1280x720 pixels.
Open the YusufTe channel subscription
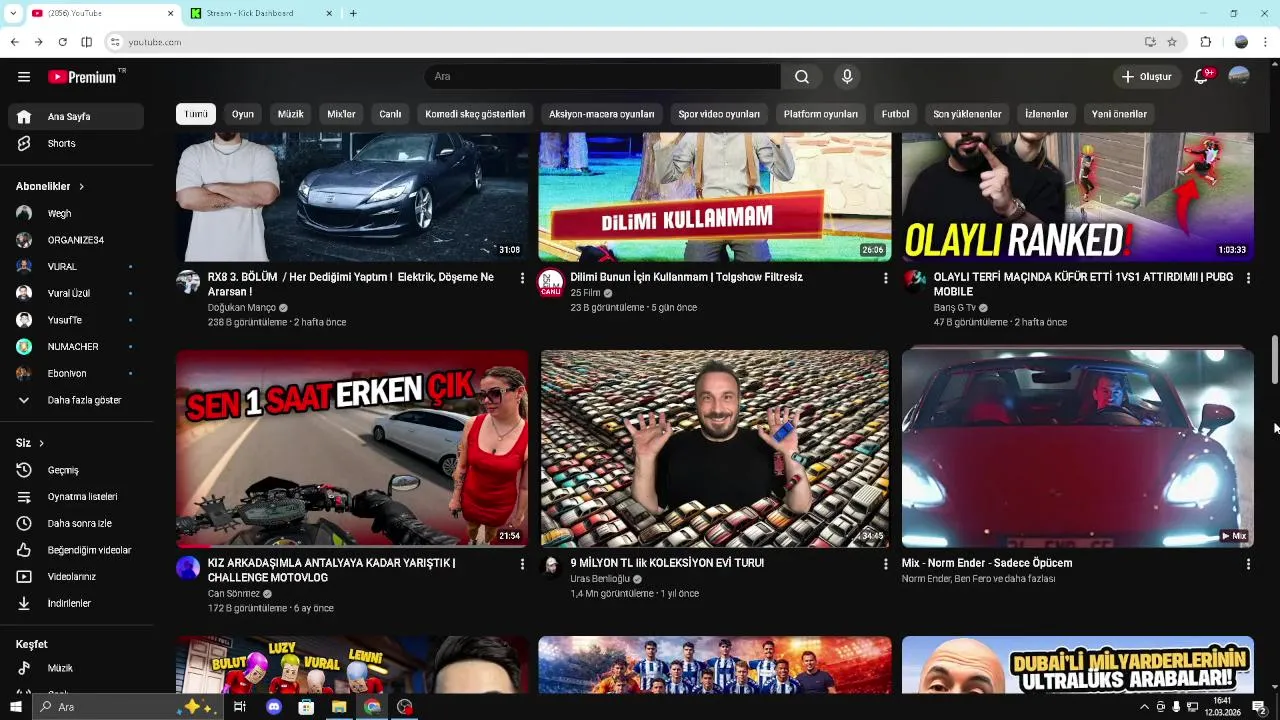pos(76,320)
